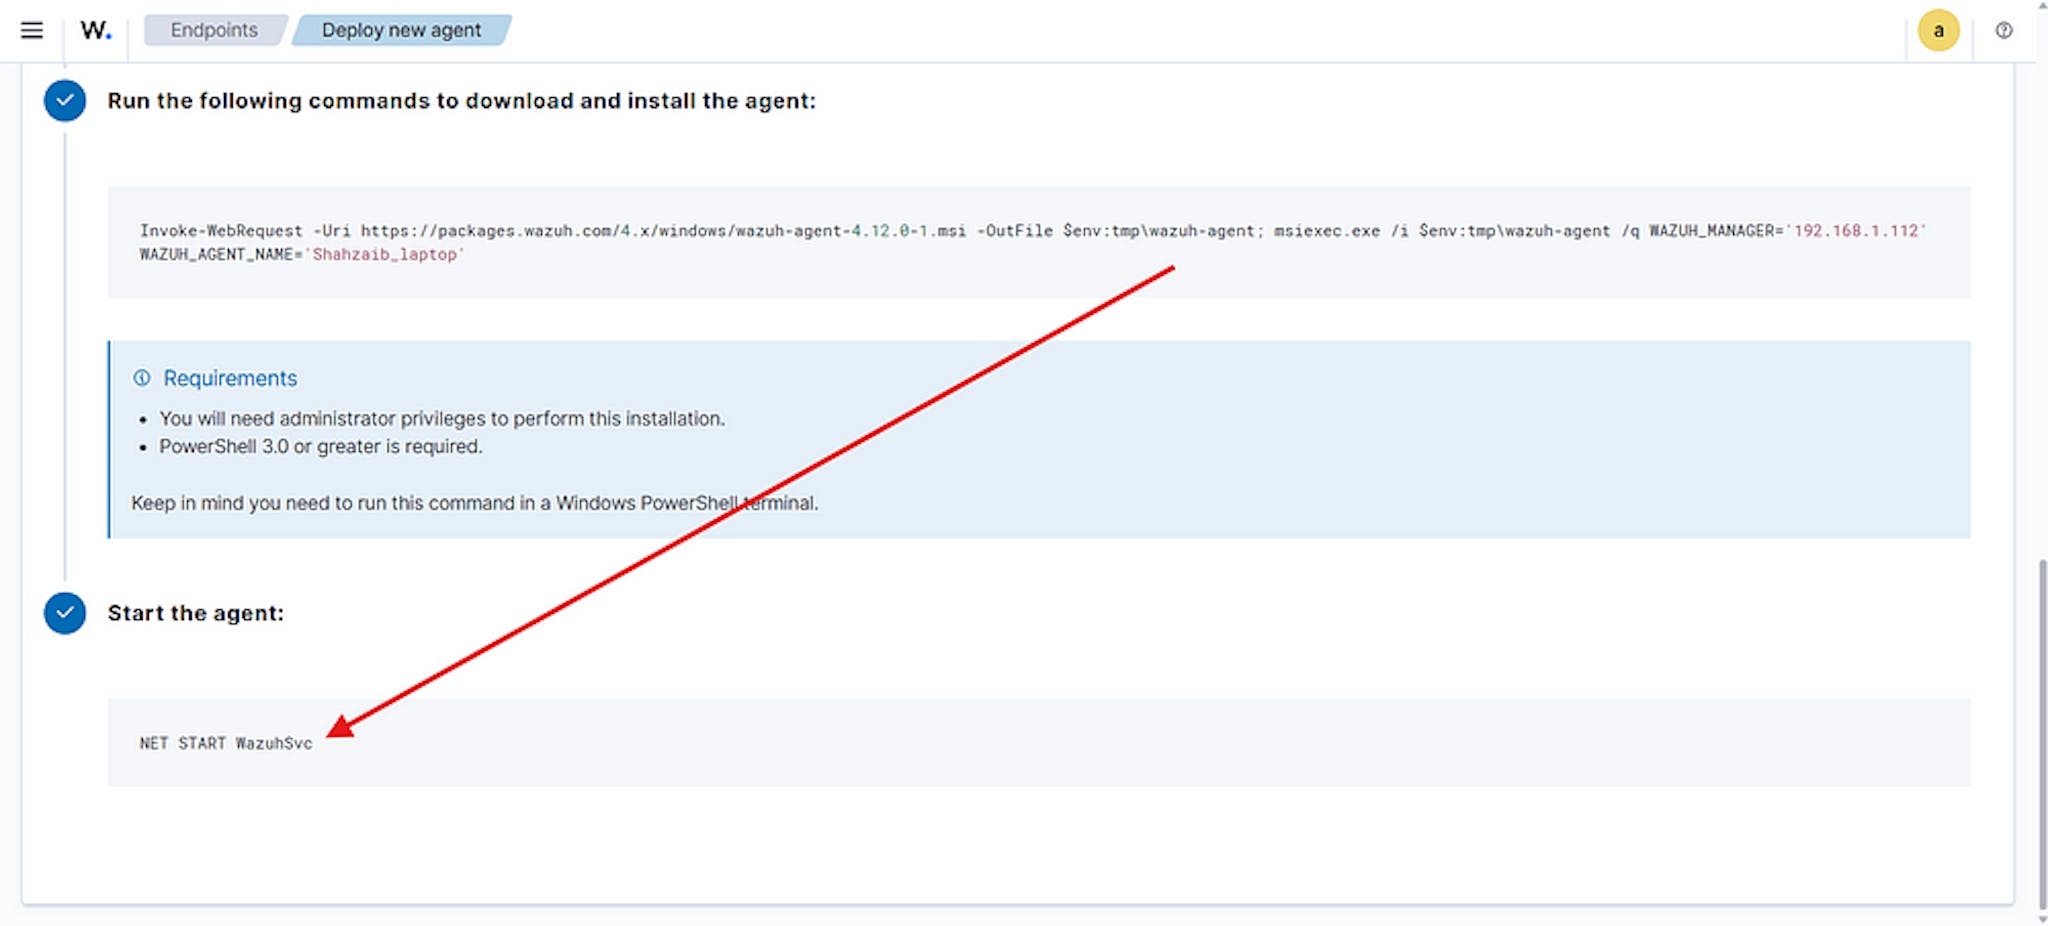
Task: Click the Invoke-WebRequest install command block
Action: coord(1039,242)
